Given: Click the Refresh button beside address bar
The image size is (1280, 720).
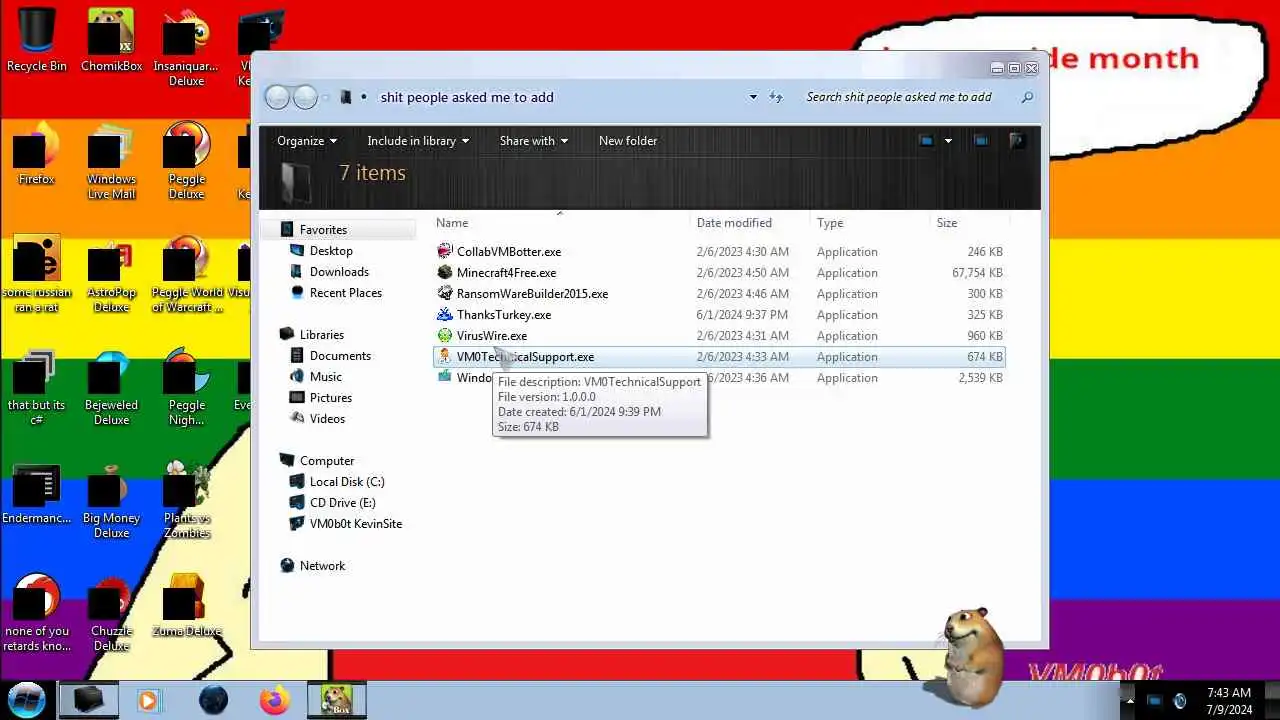Looking at the screenshot, I should (x=776, y=97).
